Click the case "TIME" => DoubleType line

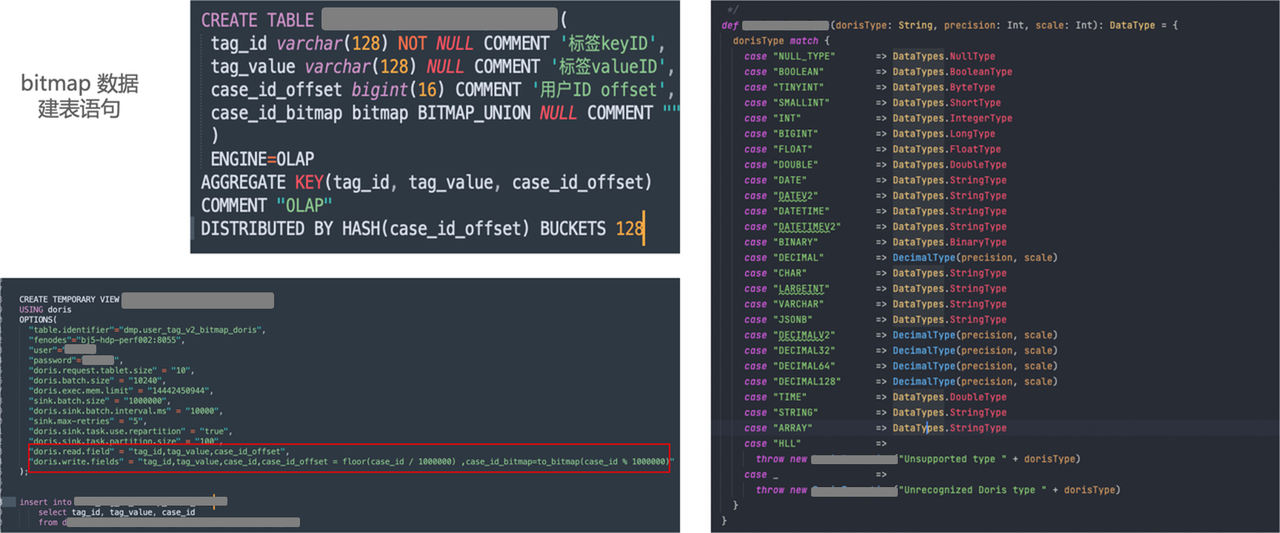875,397
